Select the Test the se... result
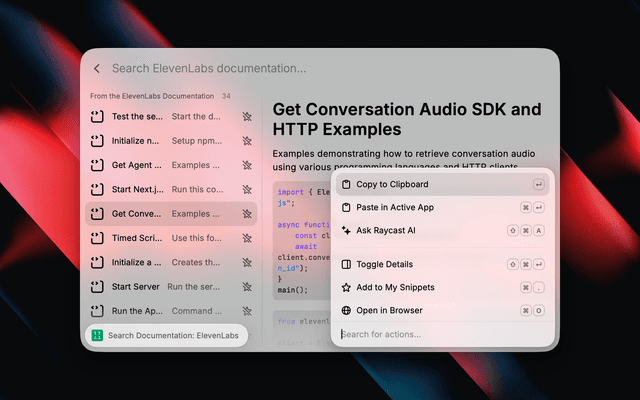Screen dimensions: 640x400 (171, 117)
